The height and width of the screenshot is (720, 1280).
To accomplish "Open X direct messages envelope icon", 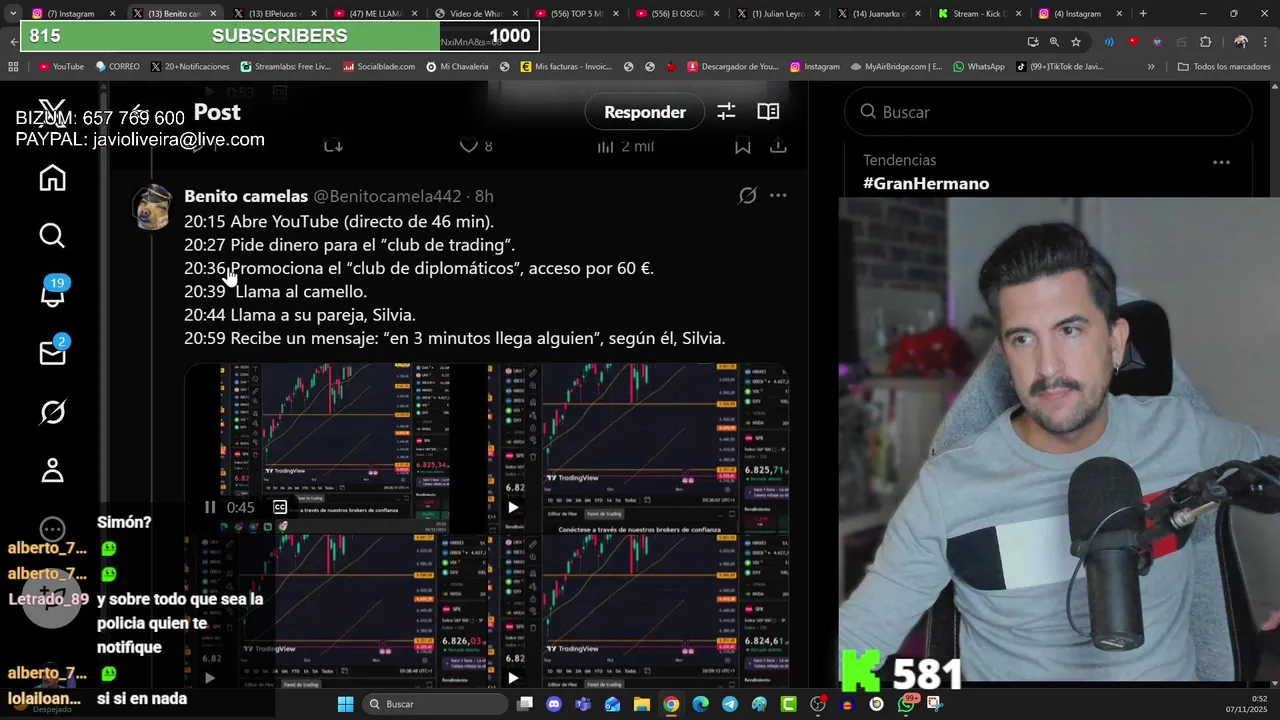I will [52, 352].
